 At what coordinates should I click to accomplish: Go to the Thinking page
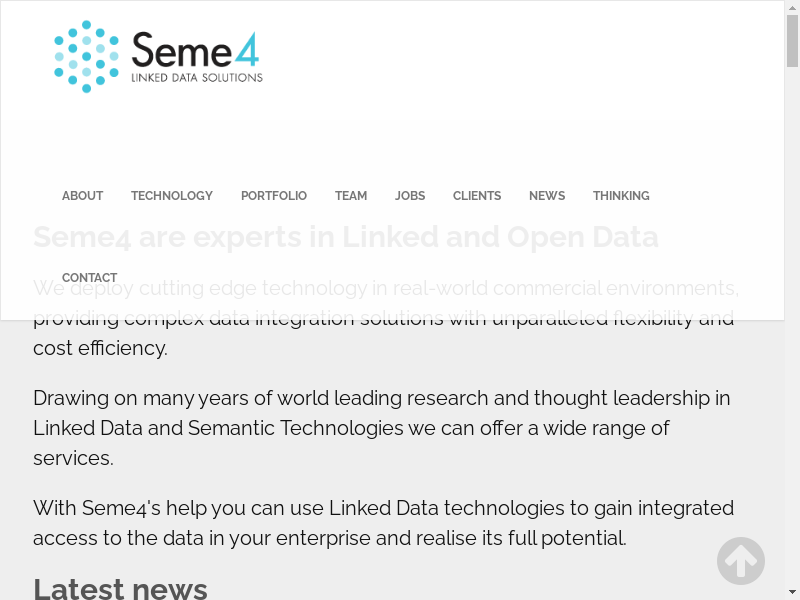click(621, 196)
